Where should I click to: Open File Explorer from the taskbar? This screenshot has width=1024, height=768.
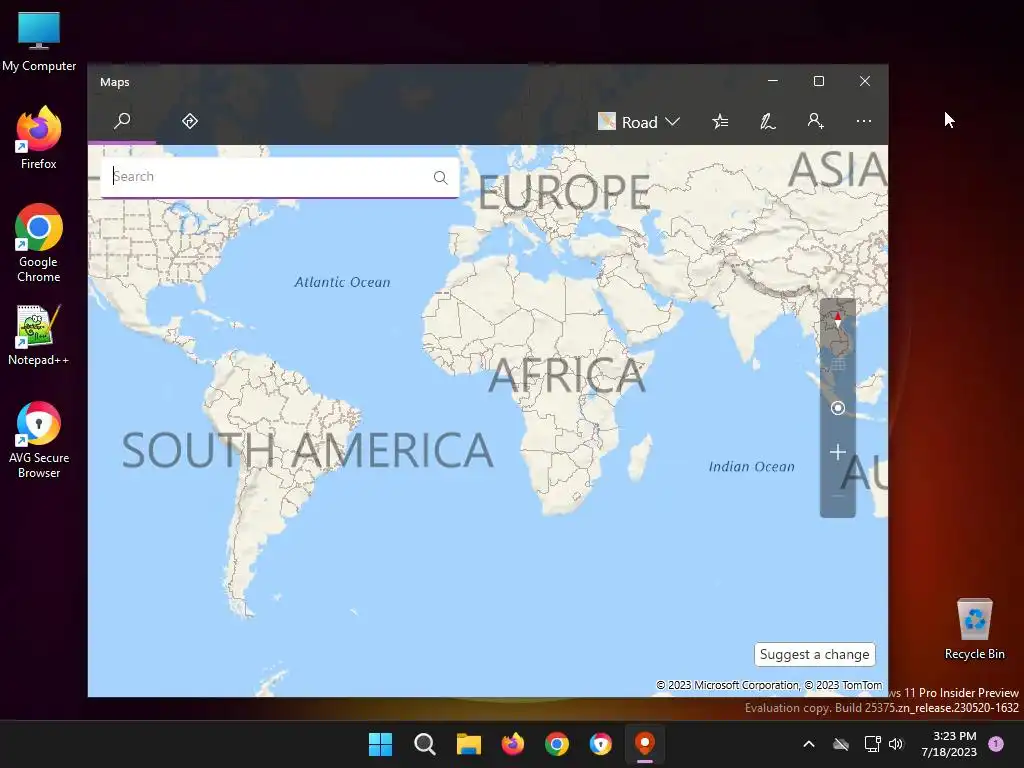click(468, 744)
